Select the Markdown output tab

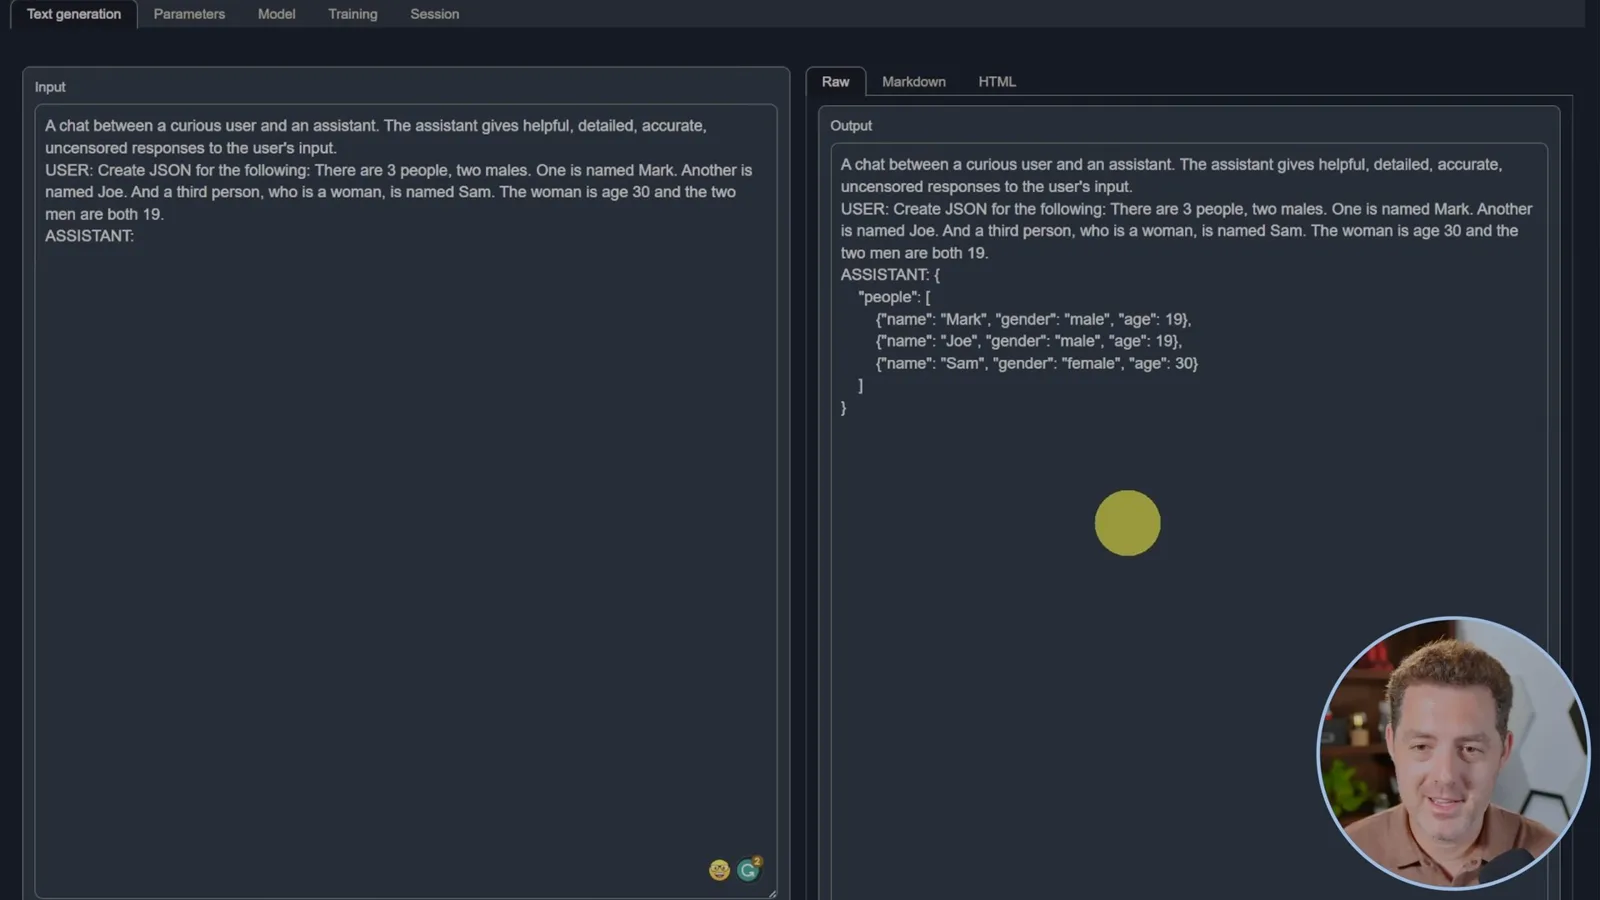click(913, 82)
